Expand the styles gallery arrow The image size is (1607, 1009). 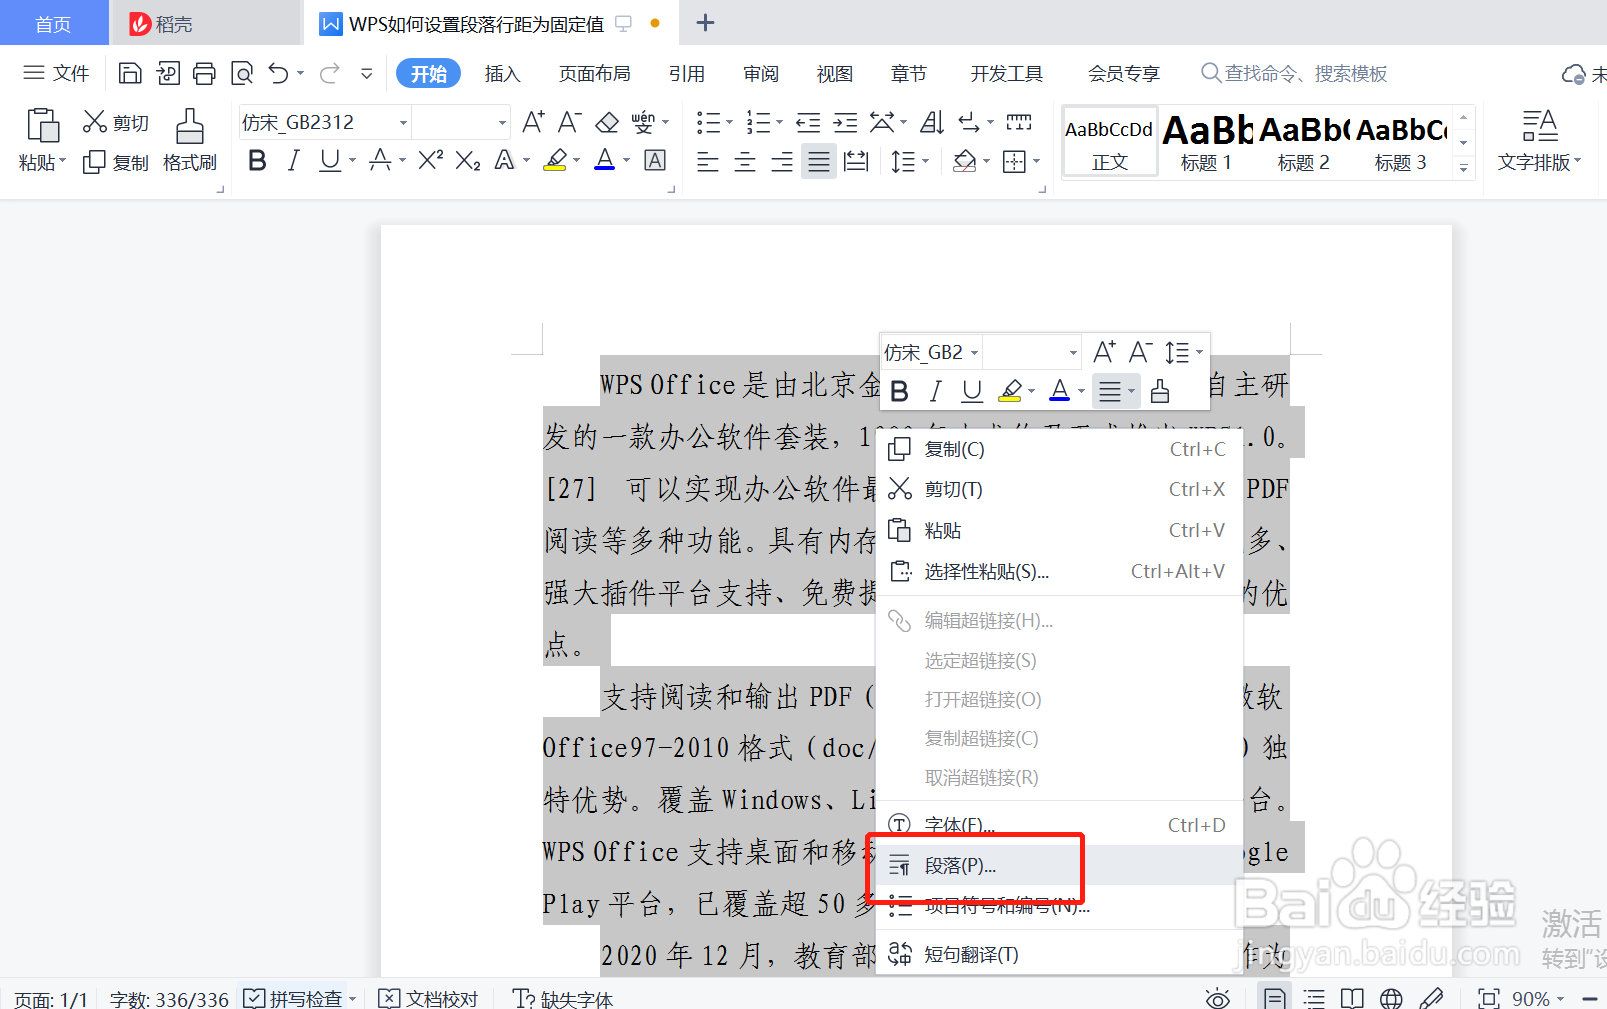tap(1463, 168)
